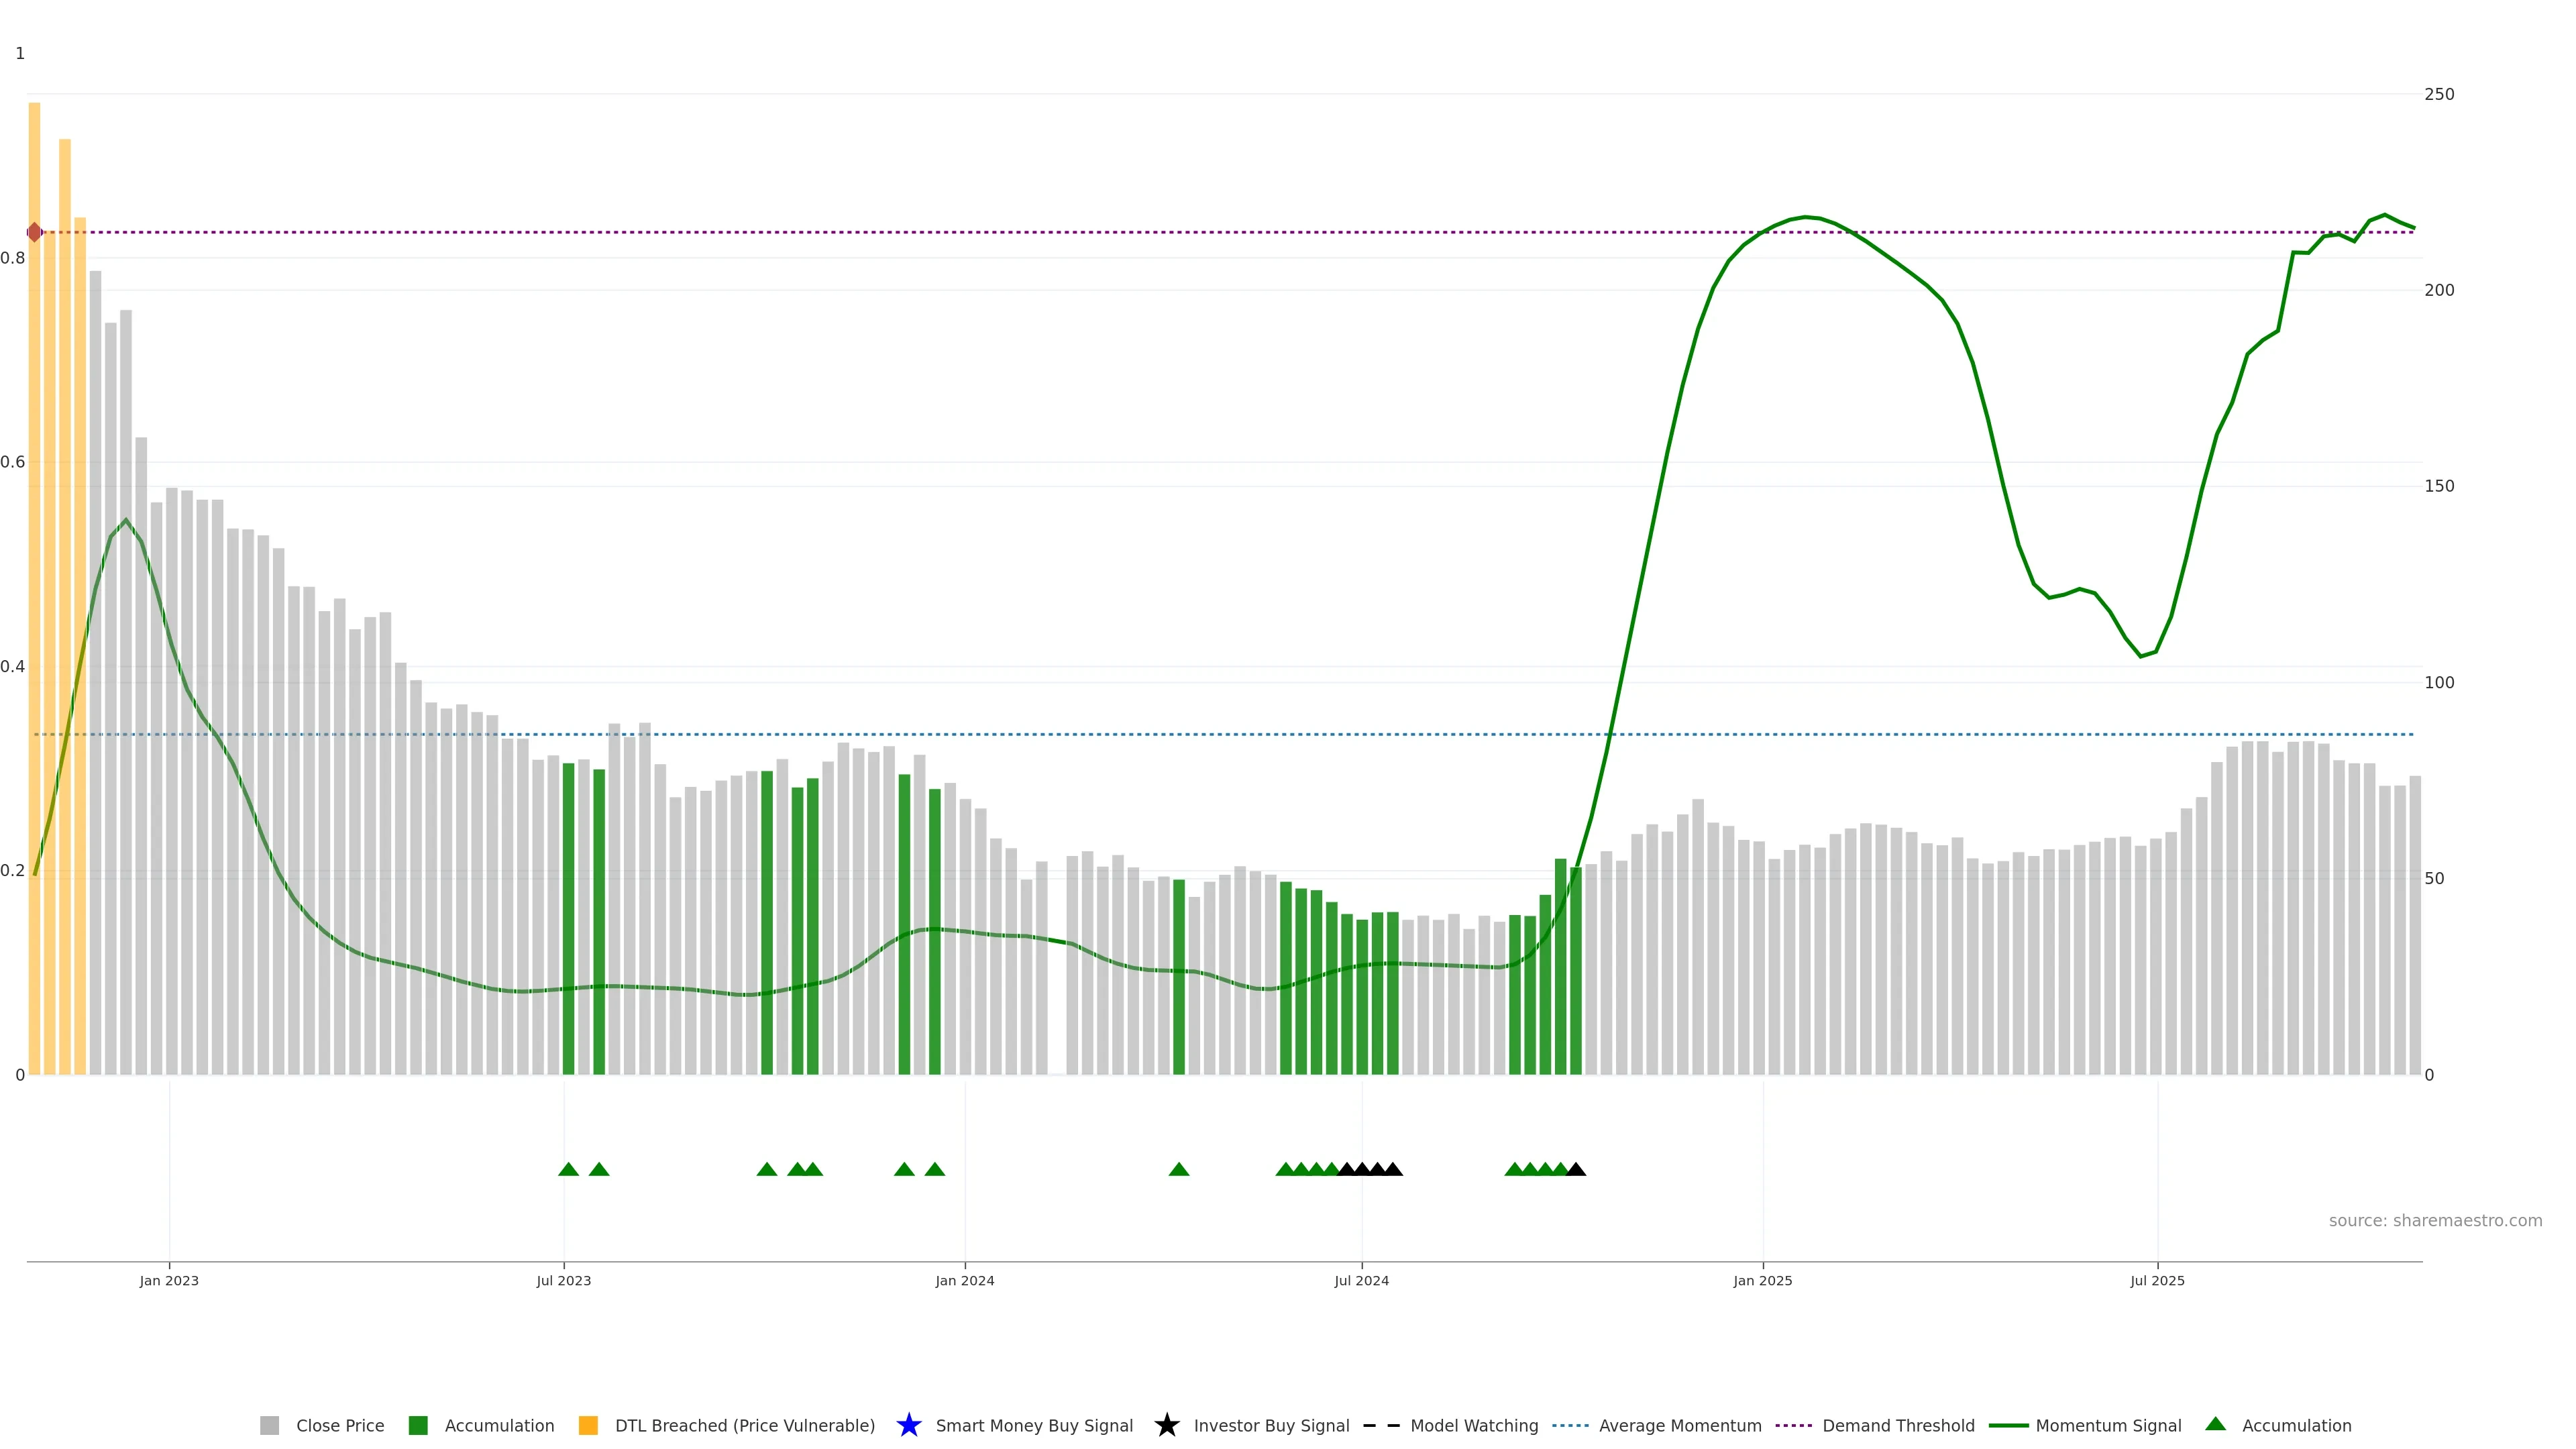Toggle the green Accumulation bar legend swatch
The width and height of the screenshot is (2576, 1449).
coord(418,1425)
